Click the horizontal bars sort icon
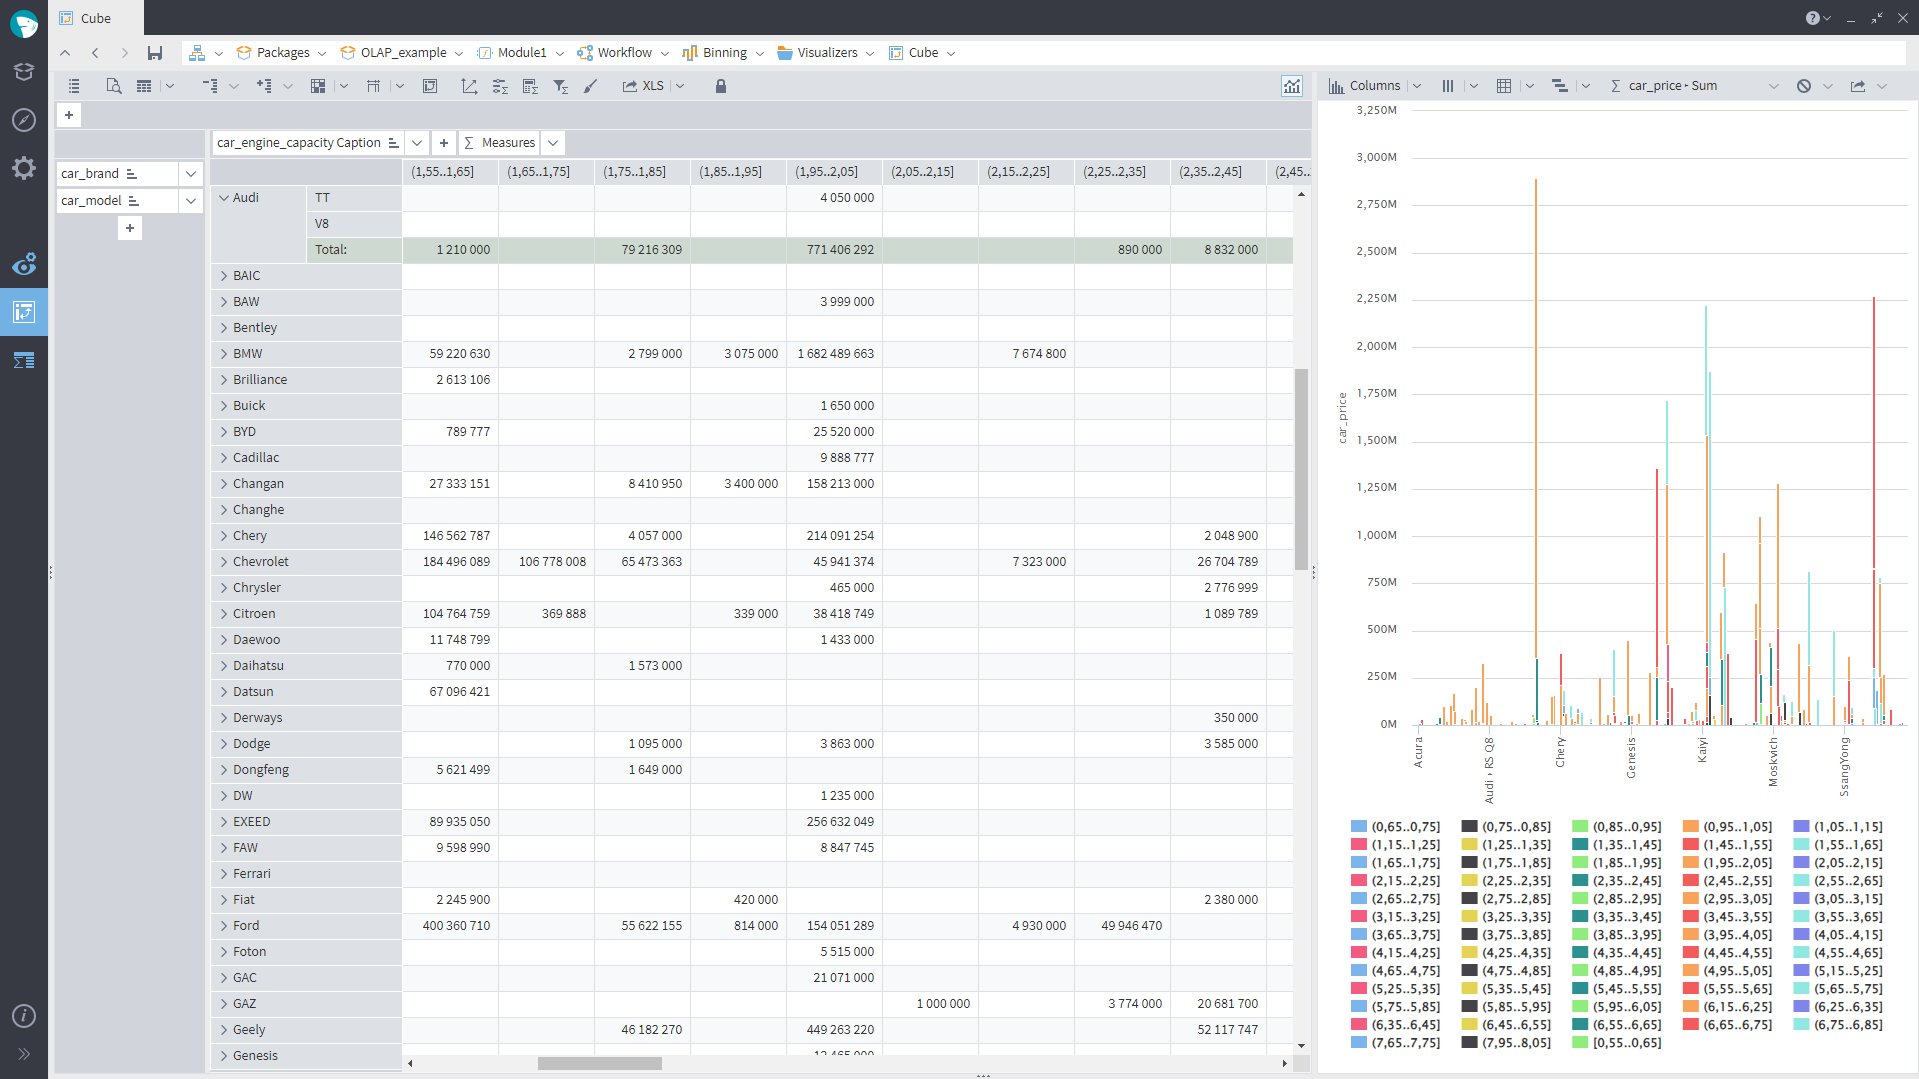The height and width of the screenshot is (1079, 1919). click(1559, 86)
